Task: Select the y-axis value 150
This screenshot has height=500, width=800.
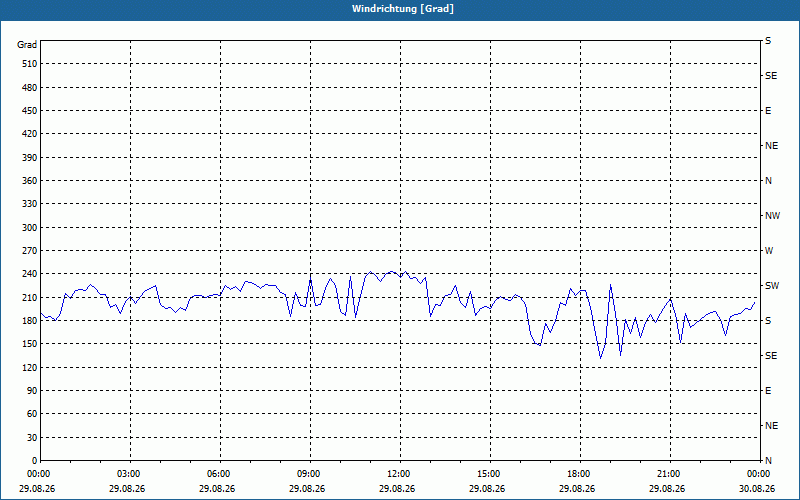Action: click(30, 344)
